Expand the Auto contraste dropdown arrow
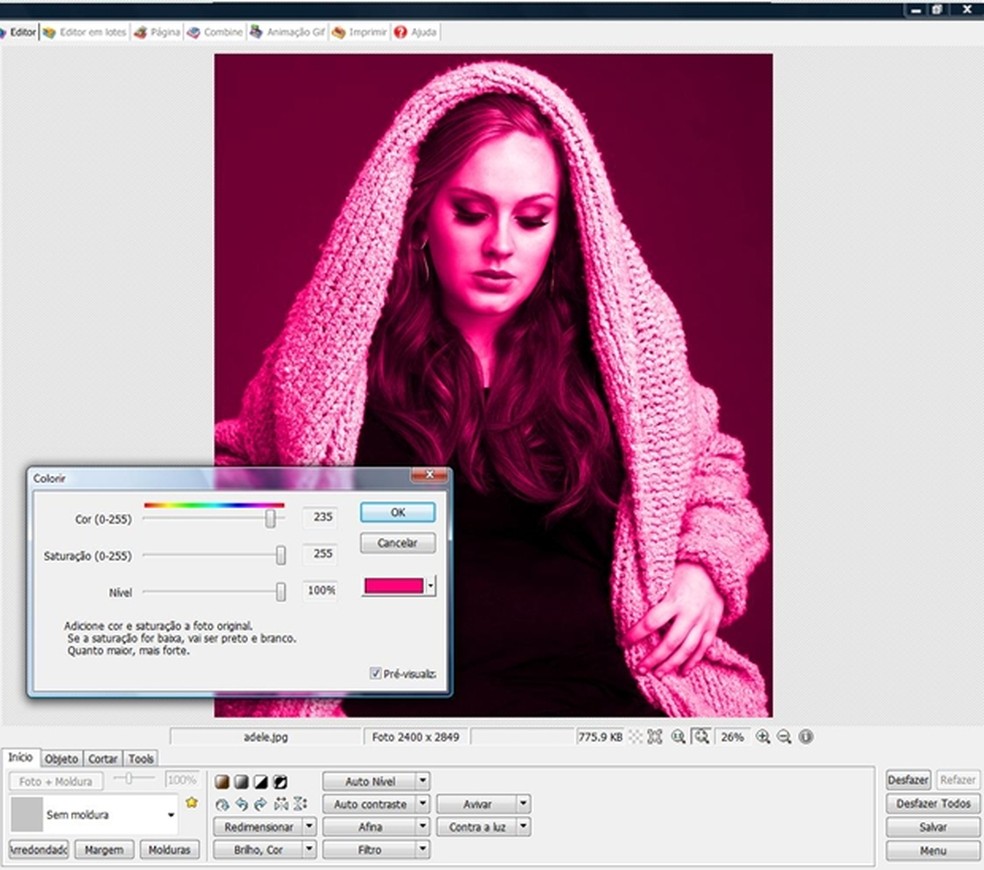 [x=423, y=803]
